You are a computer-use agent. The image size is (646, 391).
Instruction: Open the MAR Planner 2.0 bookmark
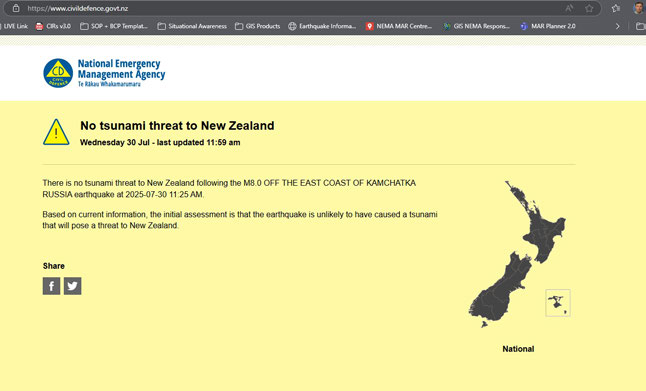[548, 26]
